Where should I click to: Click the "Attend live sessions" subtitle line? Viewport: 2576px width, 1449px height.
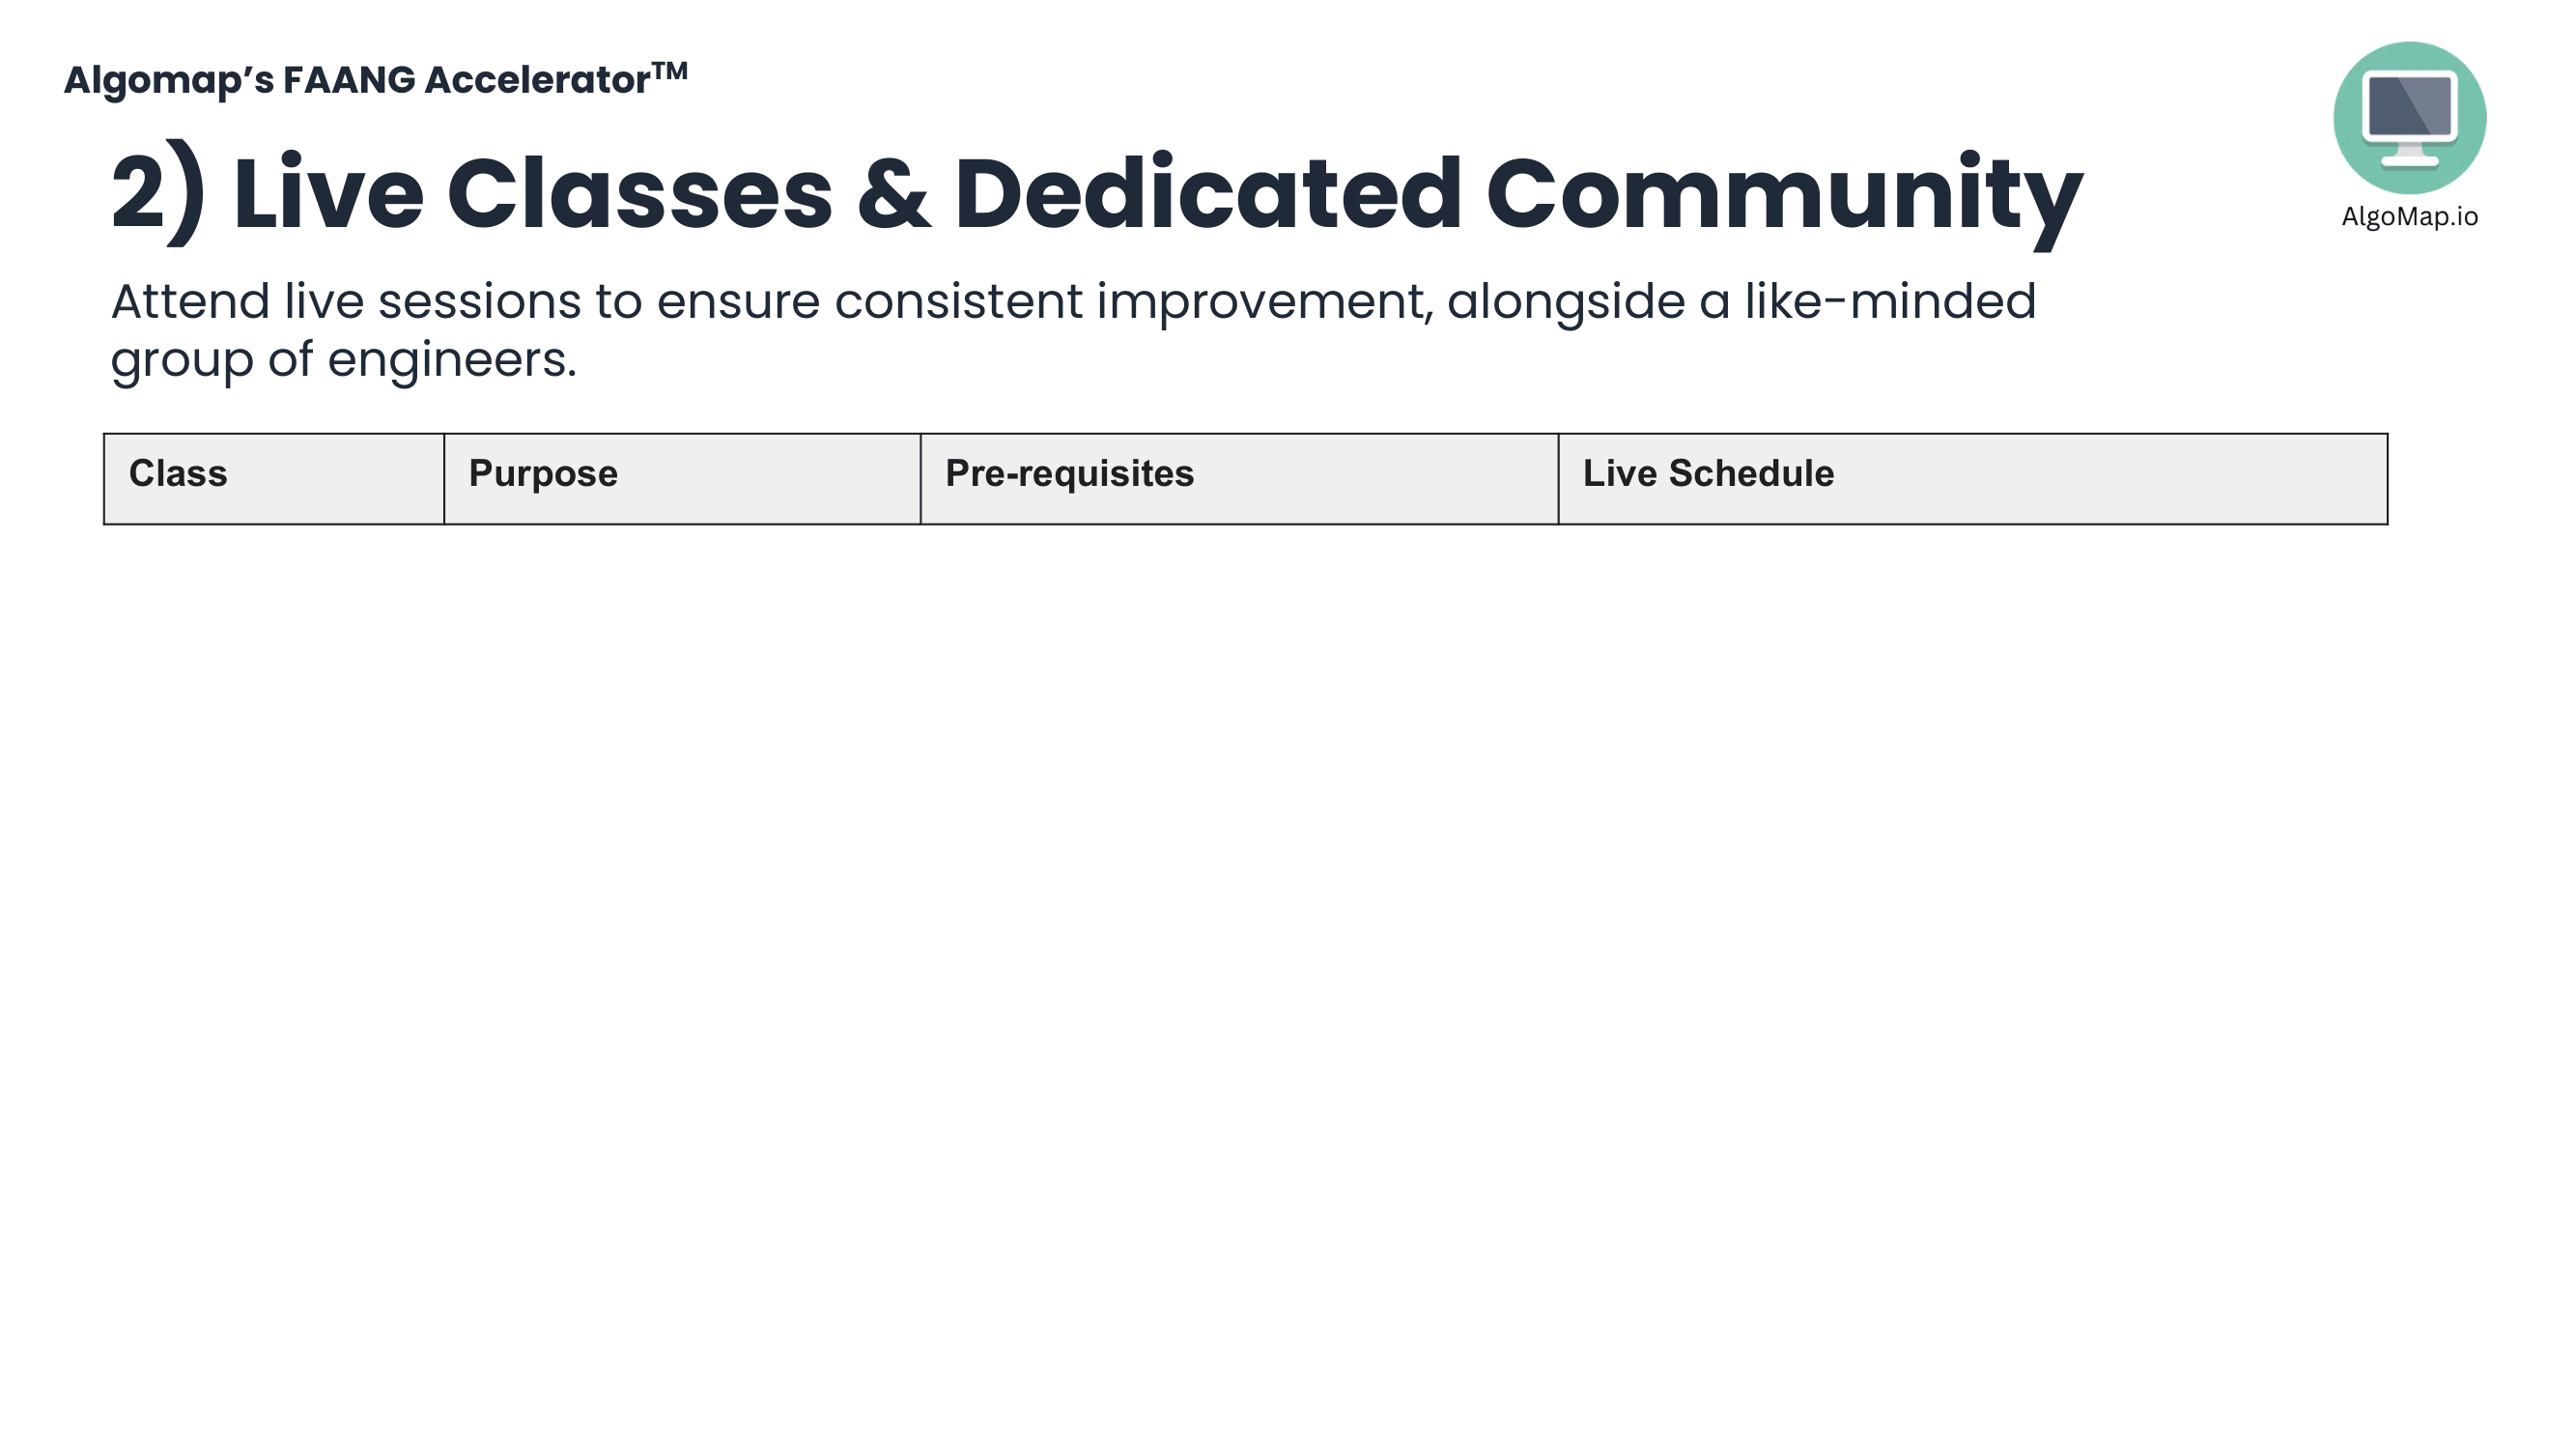(x=1072, y=302)
